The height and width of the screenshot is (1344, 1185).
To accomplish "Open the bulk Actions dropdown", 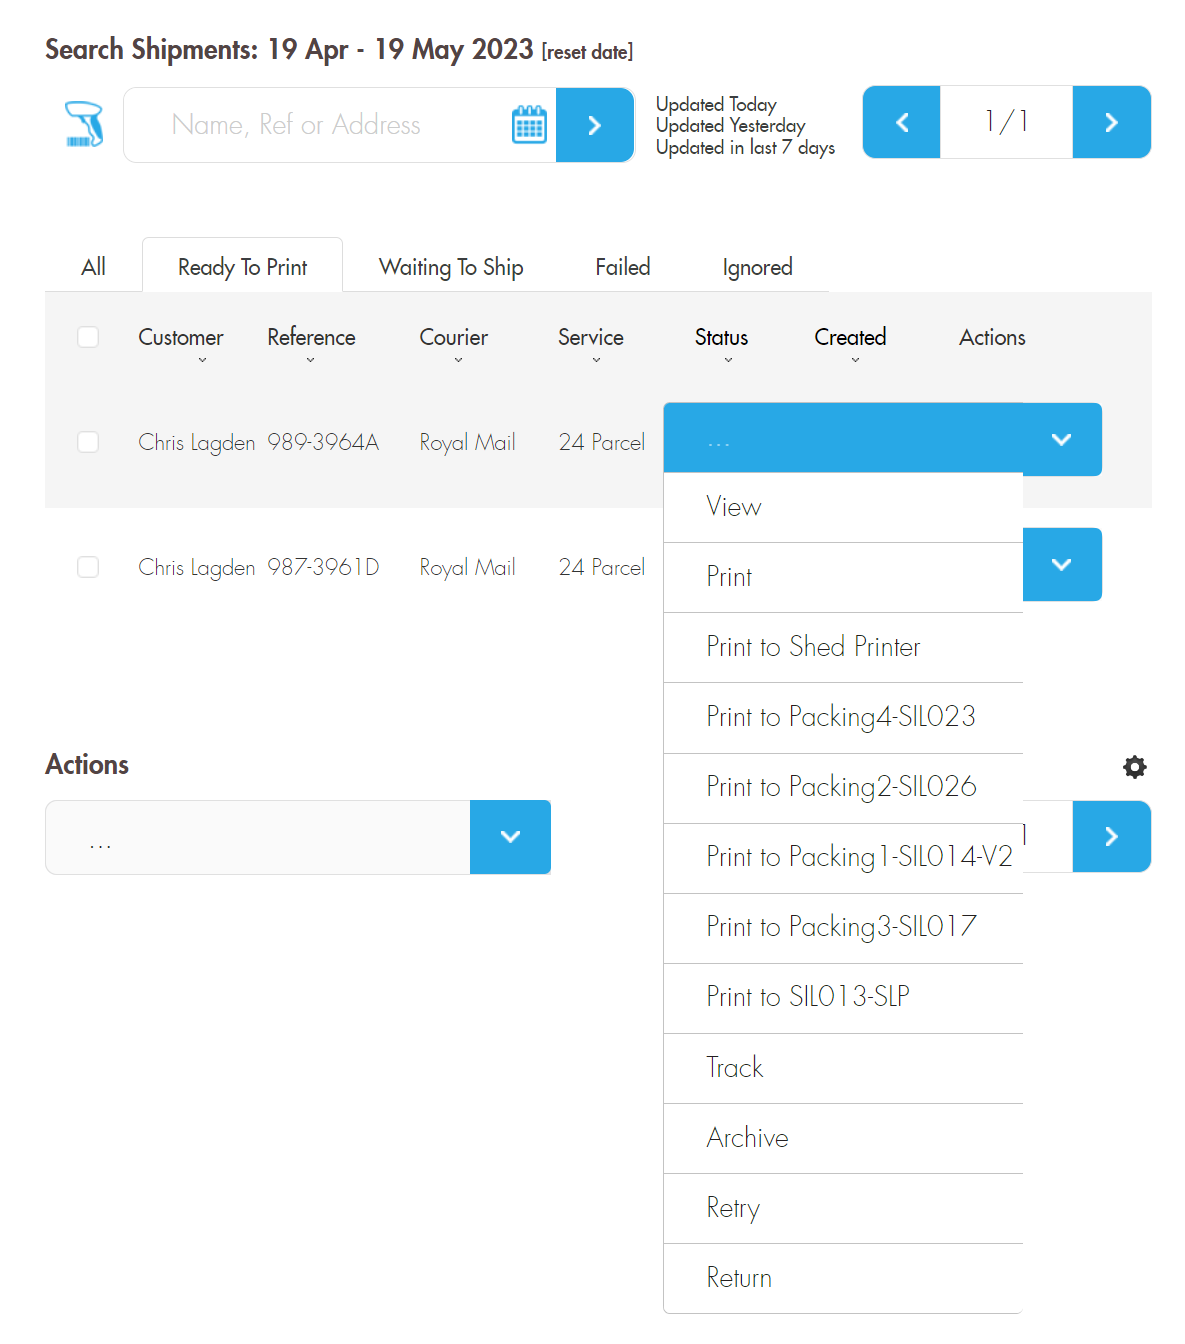I will click(x=510, y=837).
